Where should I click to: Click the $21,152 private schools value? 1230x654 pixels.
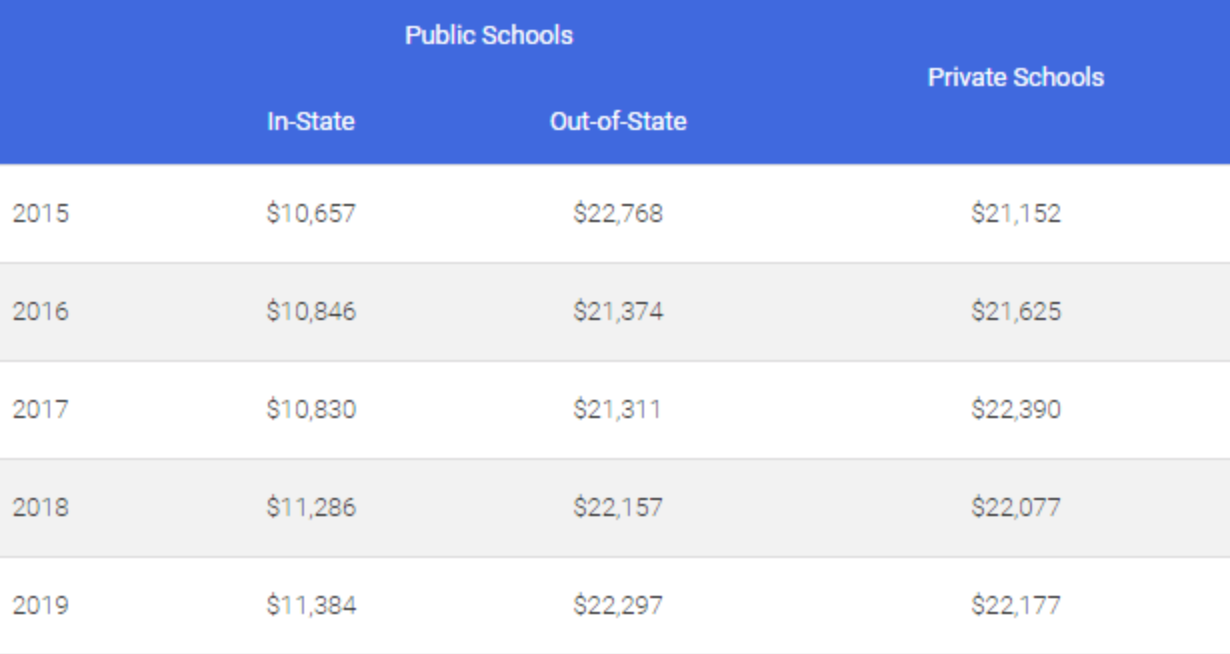[1015, 213]
